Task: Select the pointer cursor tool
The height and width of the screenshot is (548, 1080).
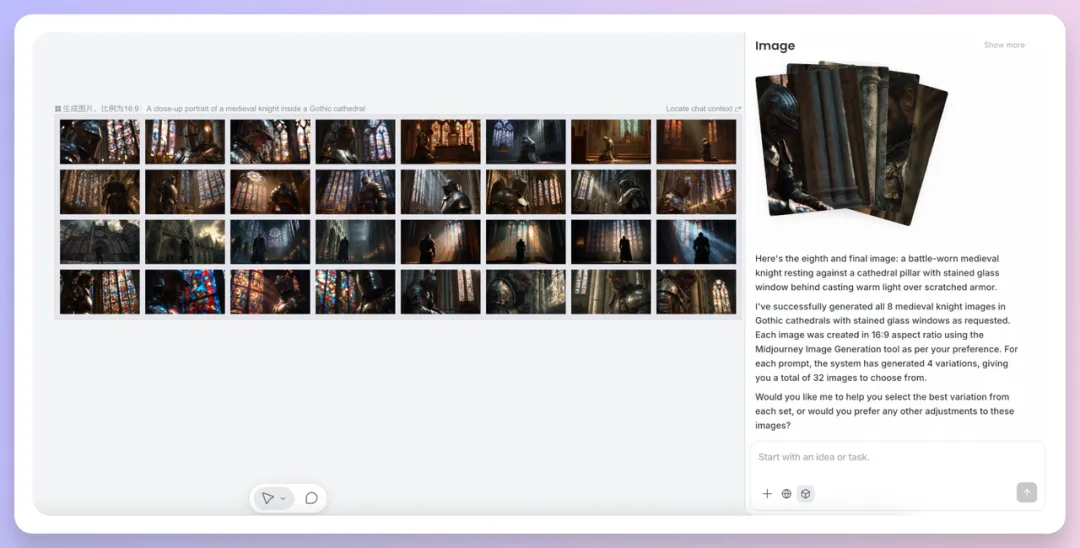Action: point(267,498)
